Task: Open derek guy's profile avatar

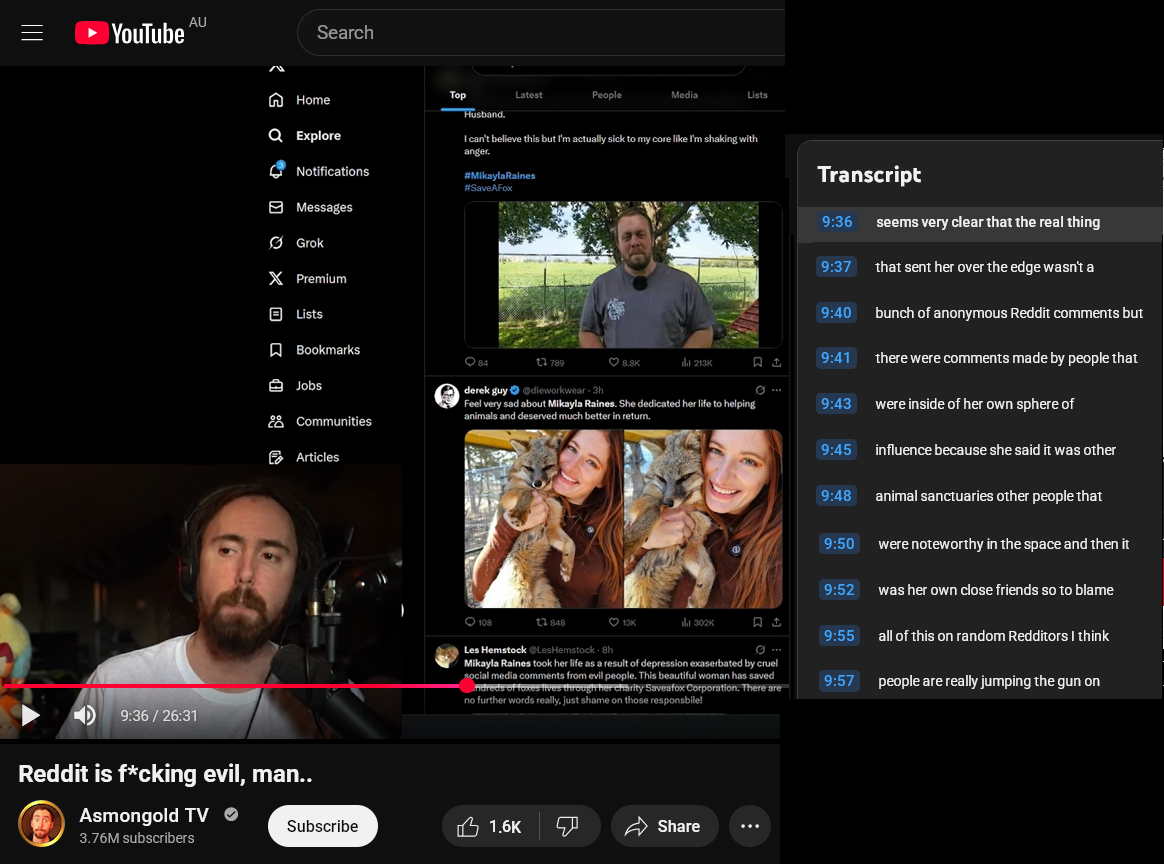Action: click(x=447, y=396)
